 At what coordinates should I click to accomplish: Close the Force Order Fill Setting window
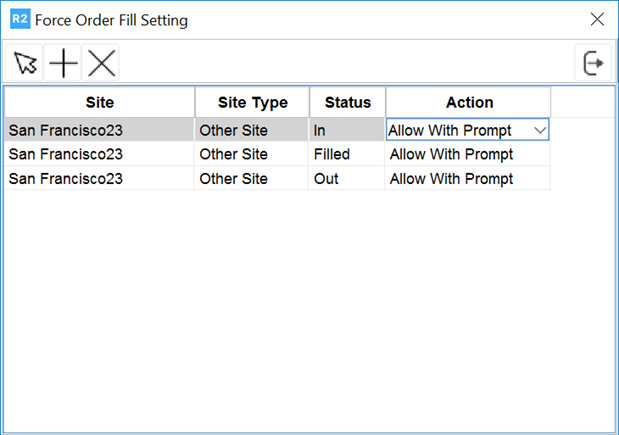597,19
